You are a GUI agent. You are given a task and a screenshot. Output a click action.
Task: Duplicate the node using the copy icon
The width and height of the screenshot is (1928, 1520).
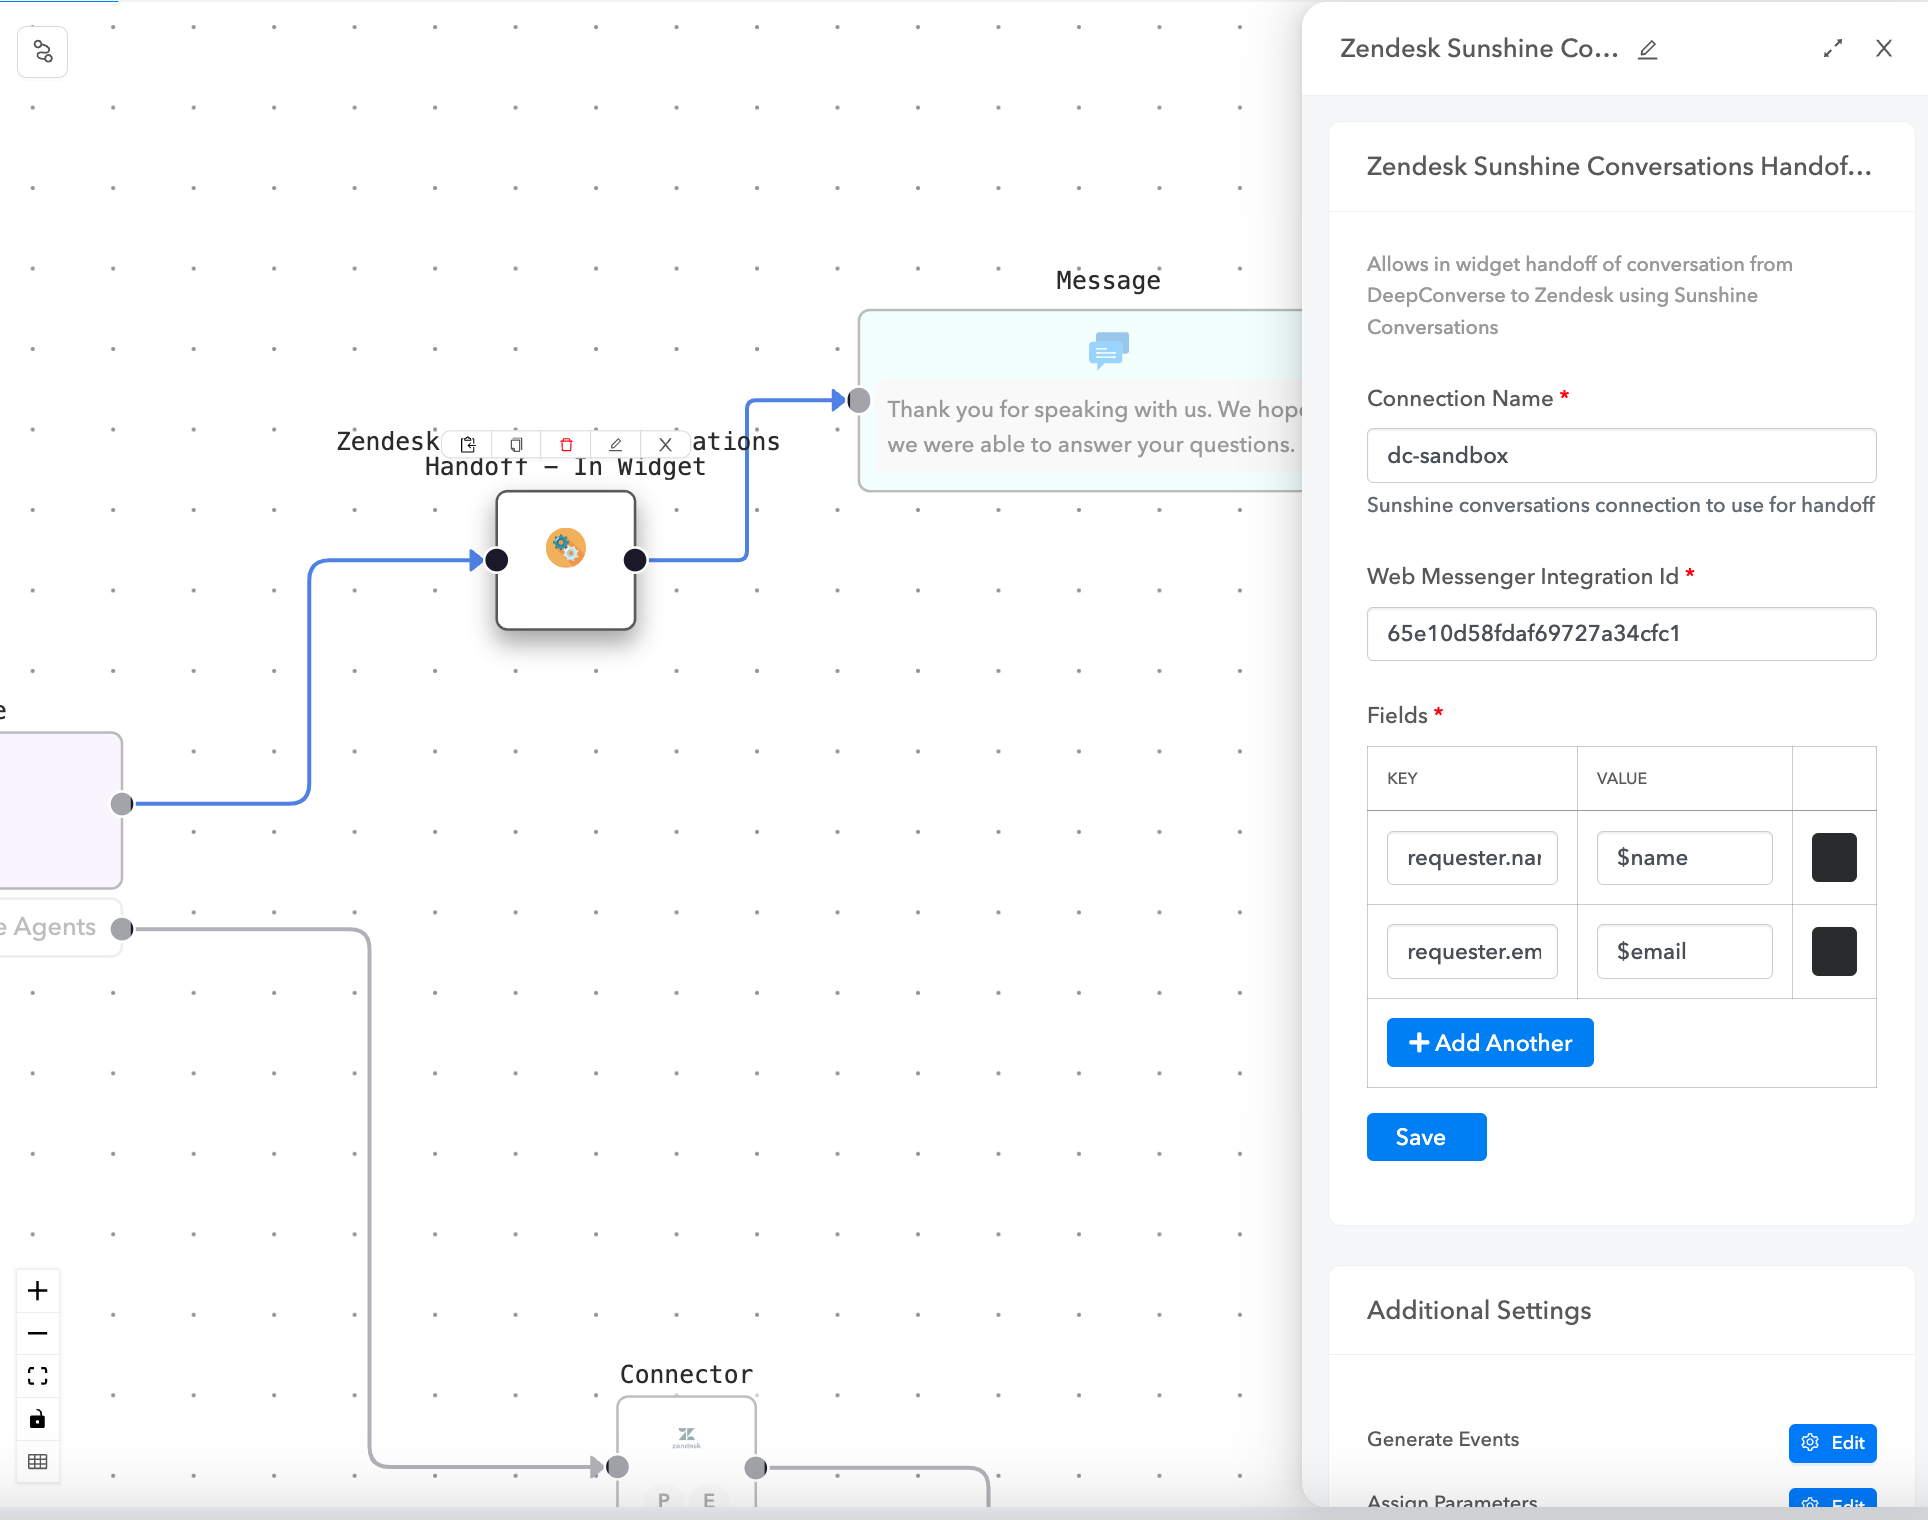[x=516, y=444]
